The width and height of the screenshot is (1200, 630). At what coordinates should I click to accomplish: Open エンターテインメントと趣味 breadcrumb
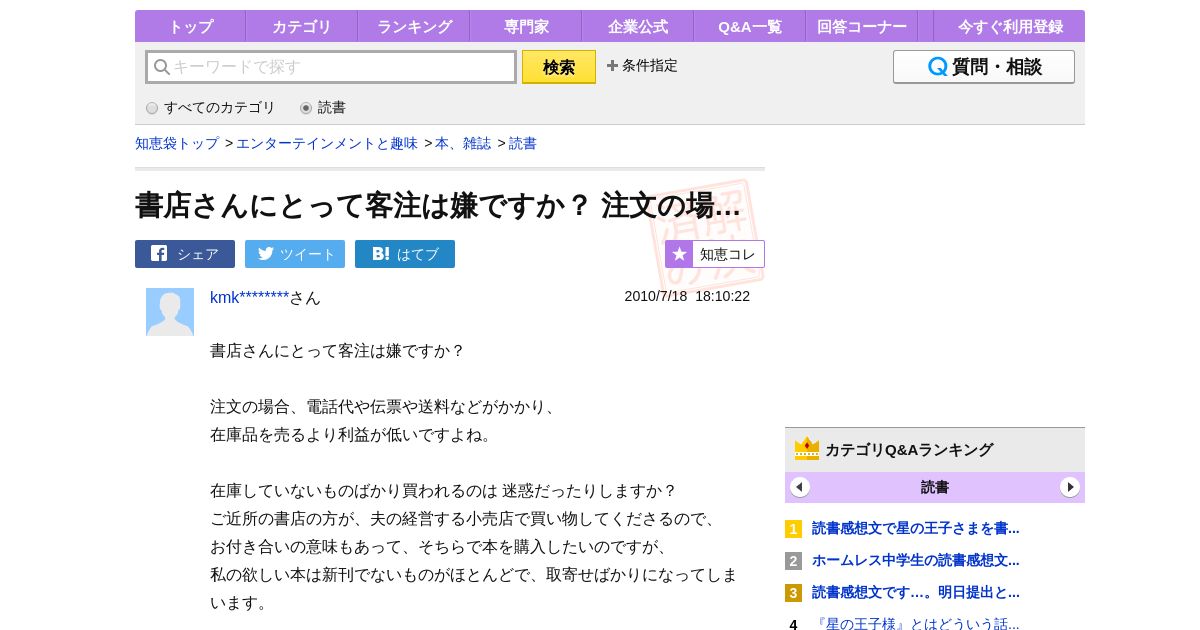(327, 143)
